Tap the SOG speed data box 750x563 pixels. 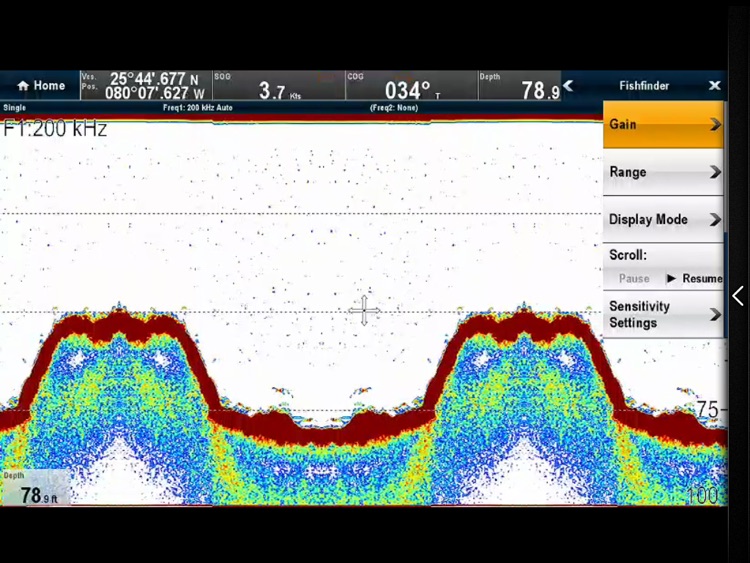pos(278,86)
